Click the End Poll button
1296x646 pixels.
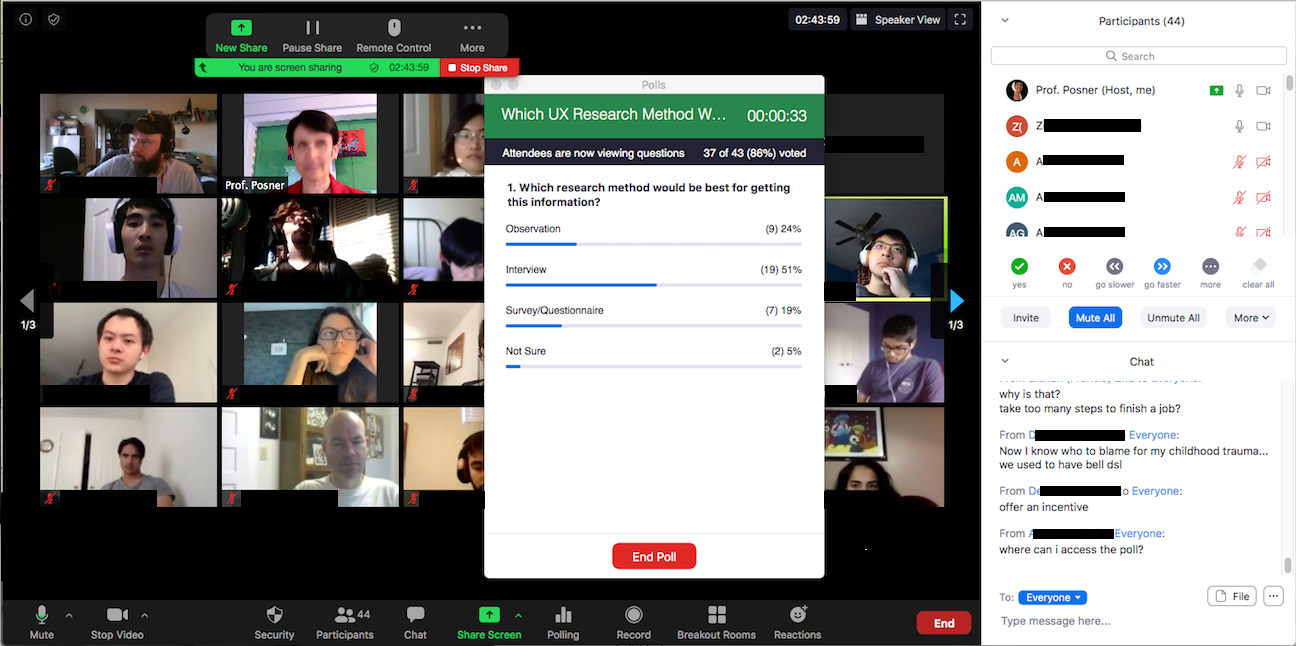click(653, 556)
